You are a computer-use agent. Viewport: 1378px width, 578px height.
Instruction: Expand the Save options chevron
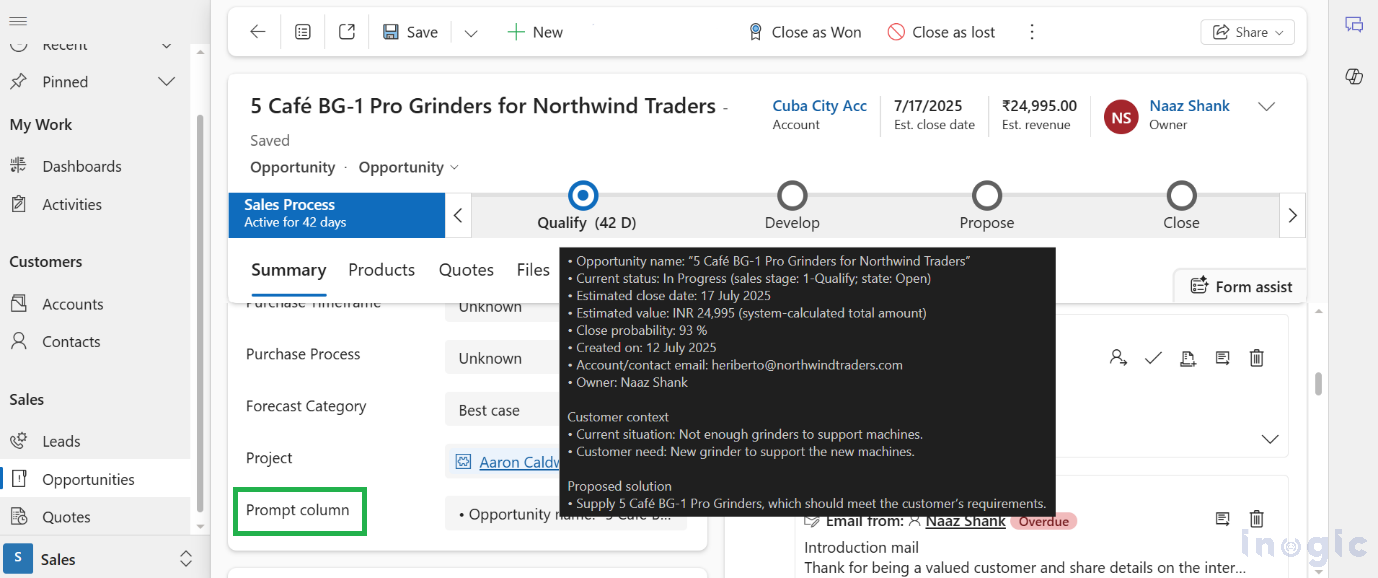[471, 33]
